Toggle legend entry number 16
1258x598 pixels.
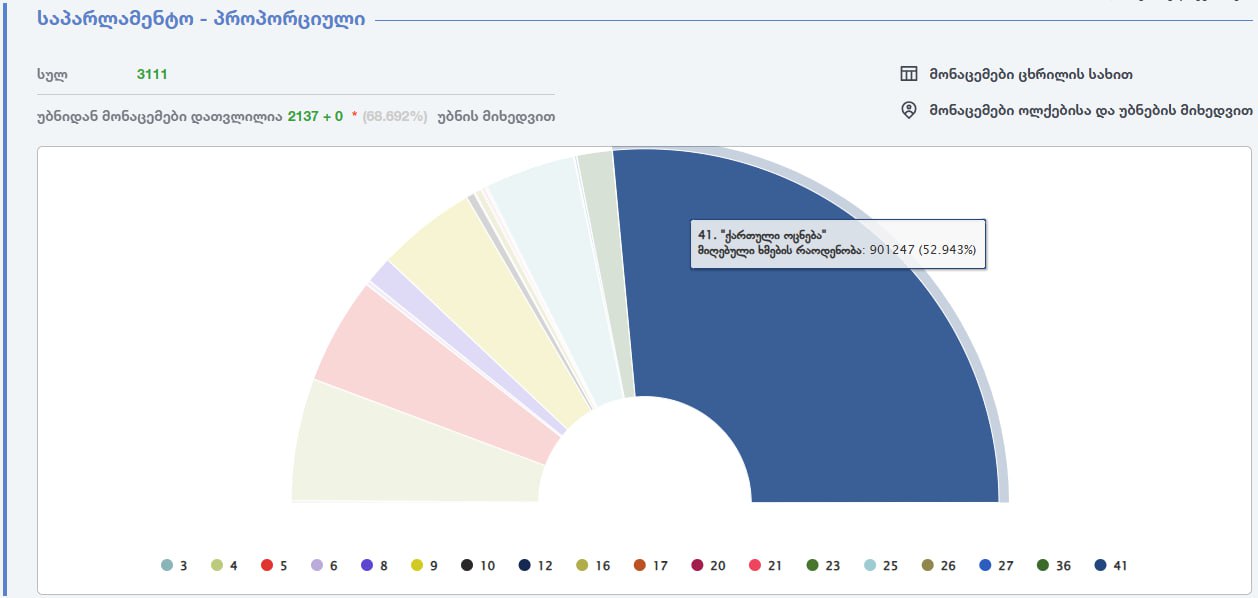[594, 565]
